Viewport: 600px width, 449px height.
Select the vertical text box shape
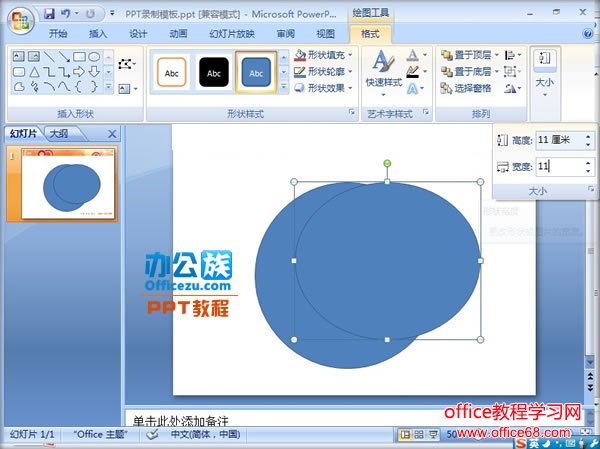tap(34, 57)
